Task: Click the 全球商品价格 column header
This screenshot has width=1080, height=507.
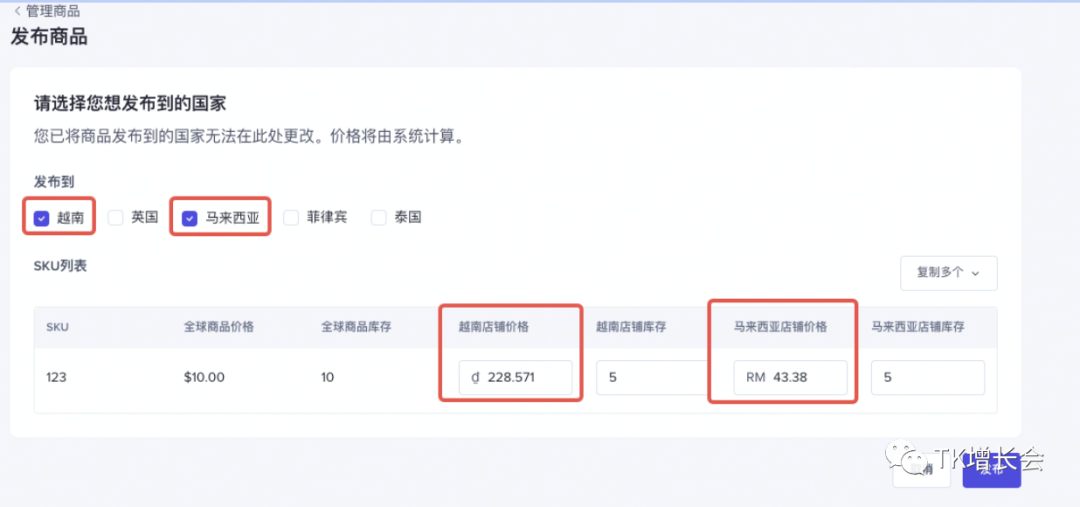Action: coord(218,327)
